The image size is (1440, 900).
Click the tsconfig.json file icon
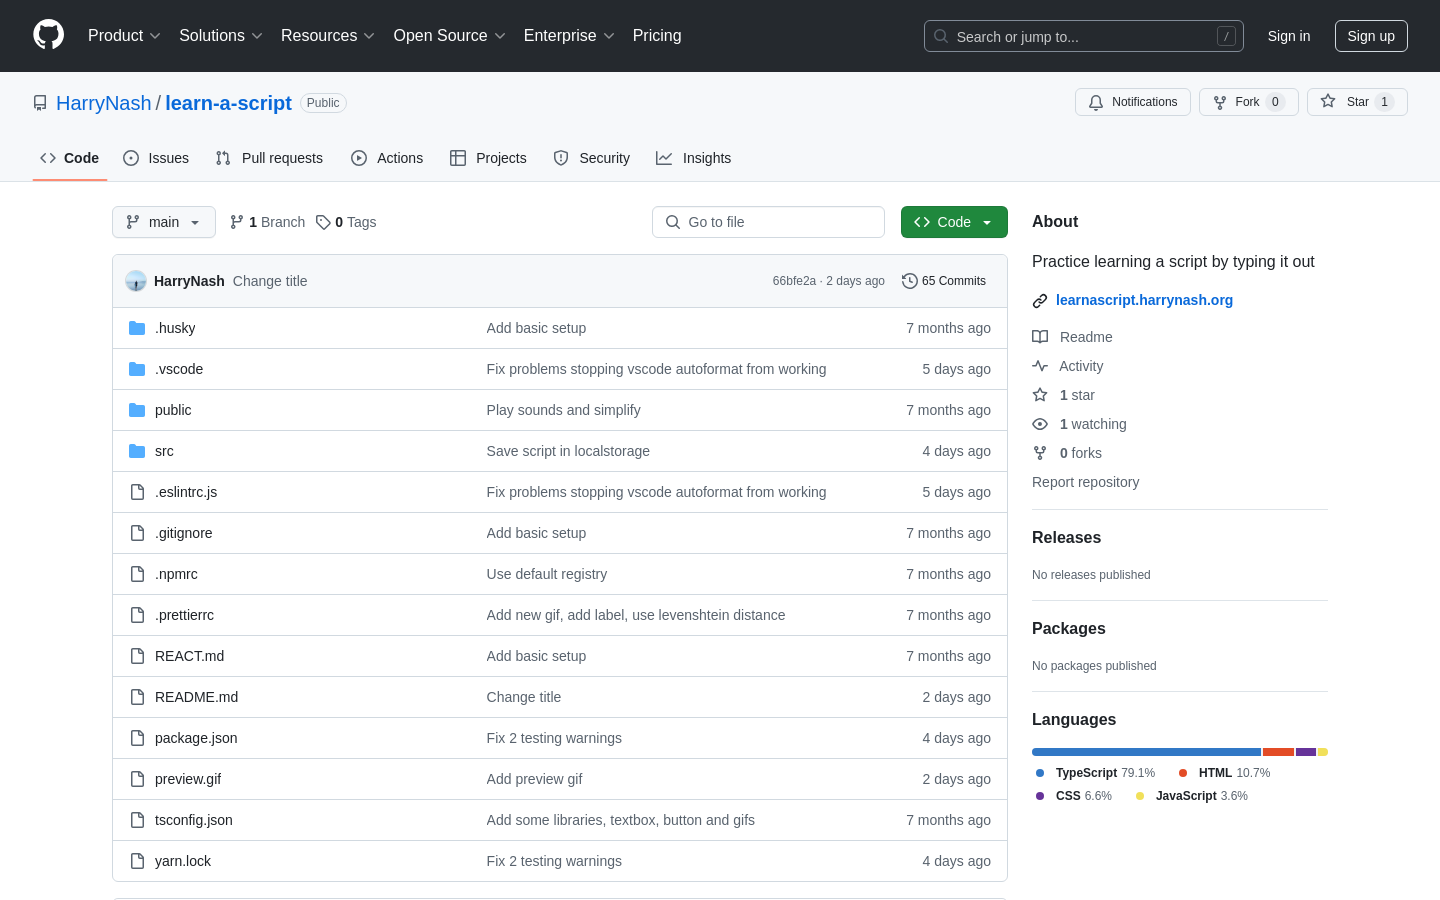[x=137, y=820]
